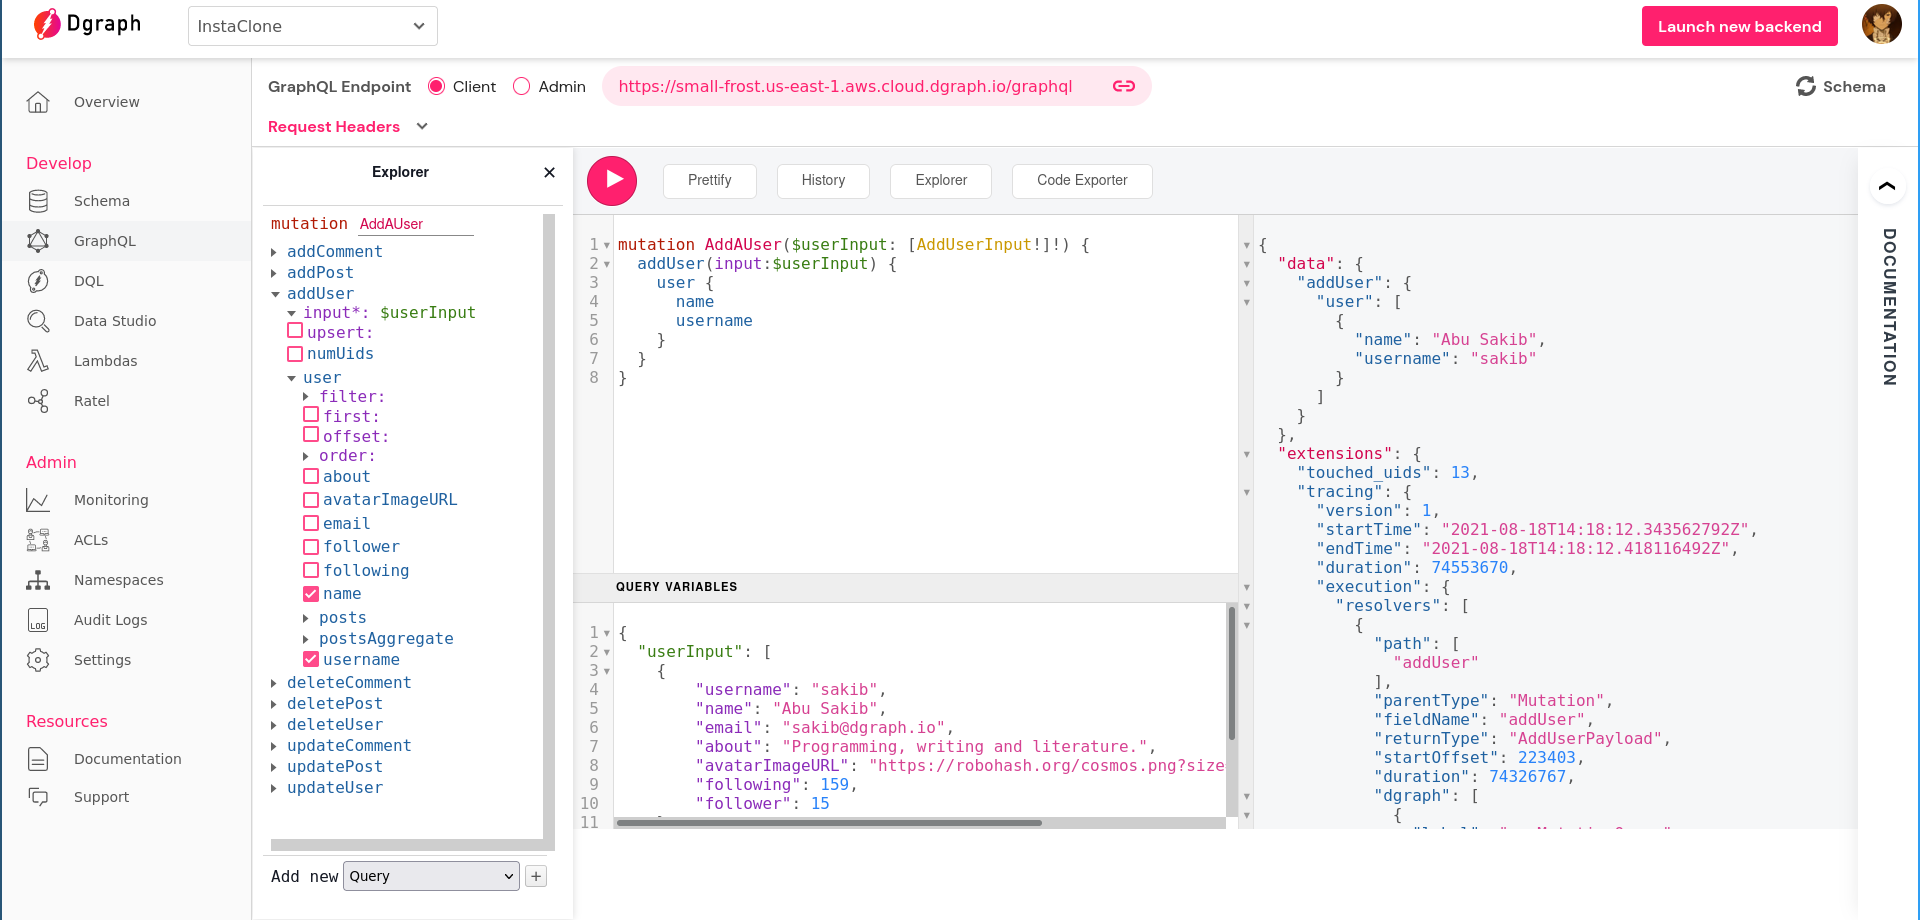
Task: Open the Lambdas icon
Action: click(38, 361)
